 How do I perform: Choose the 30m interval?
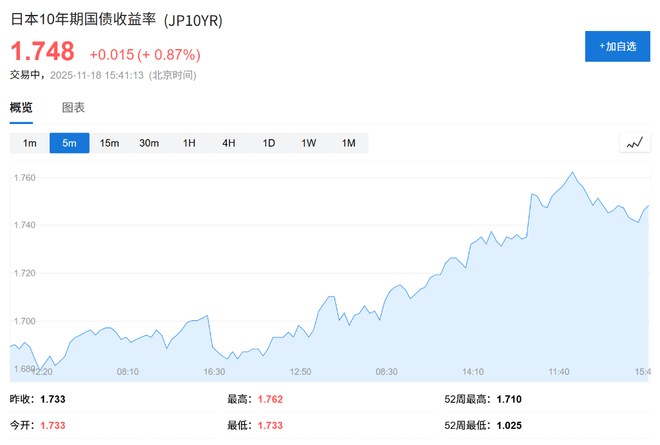pyautogui.click(x=149, y=143)
